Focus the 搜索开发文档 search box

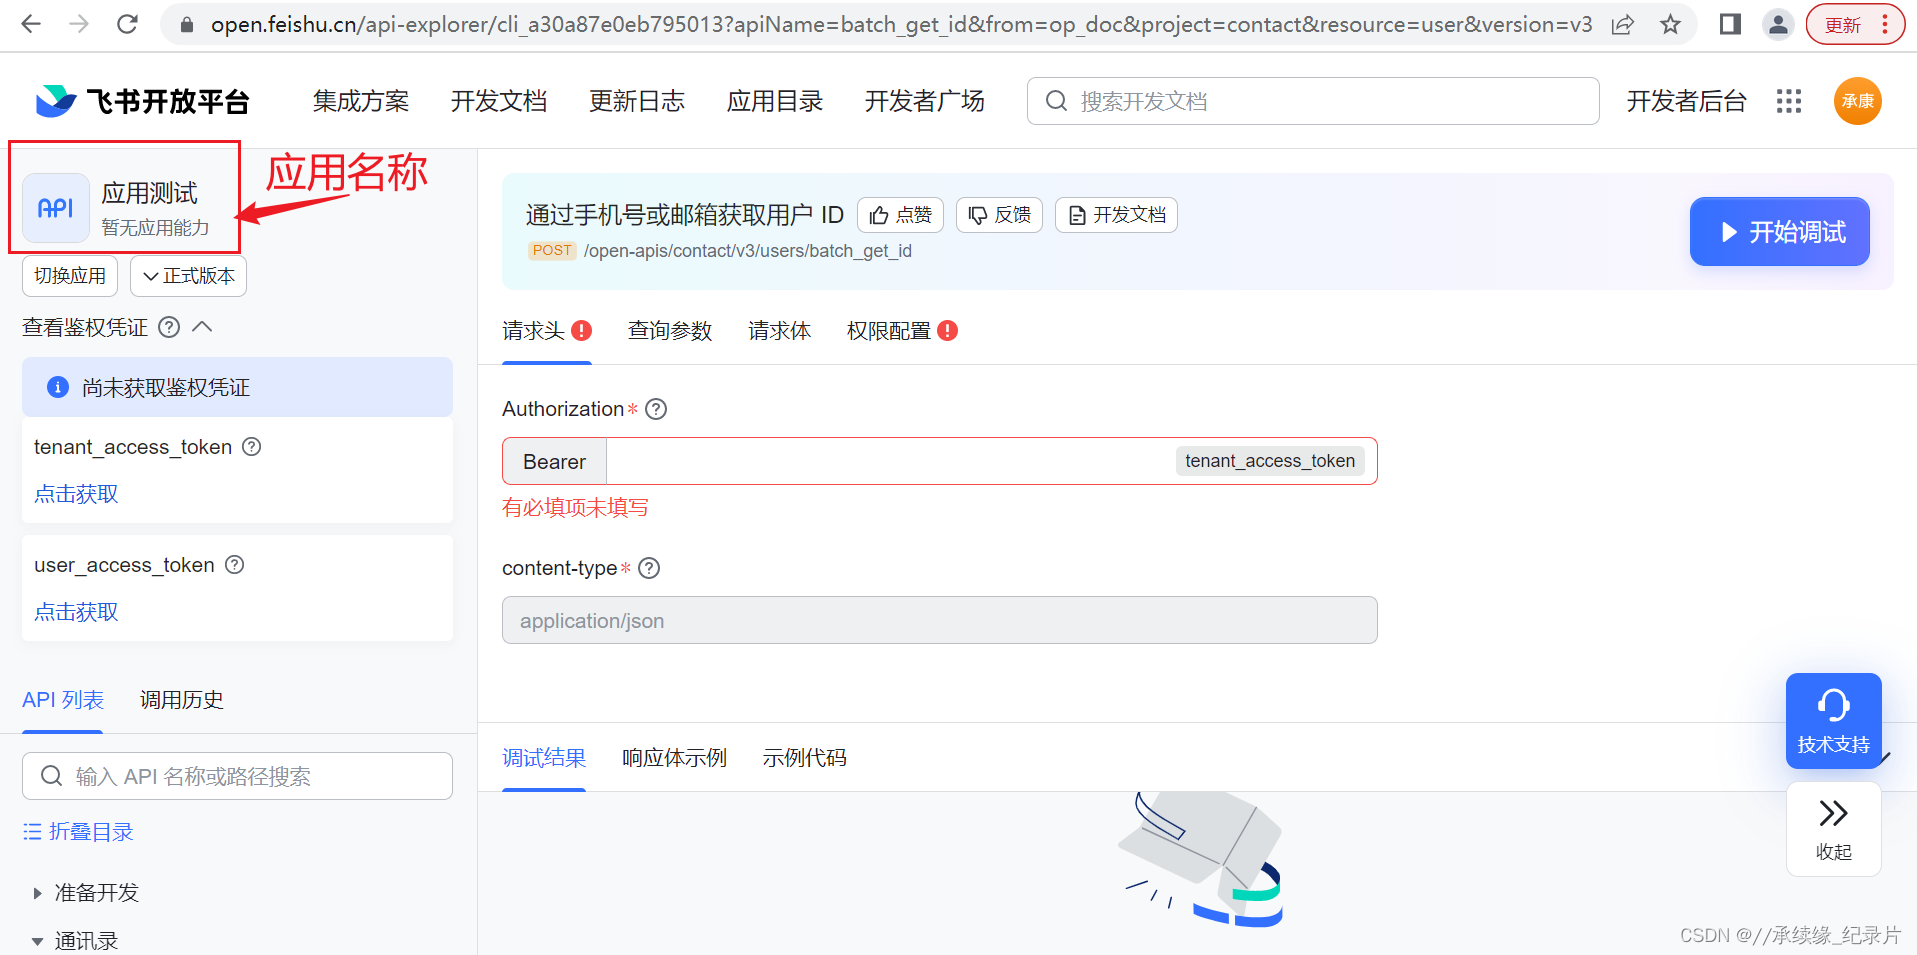(x=1313, y=101)
